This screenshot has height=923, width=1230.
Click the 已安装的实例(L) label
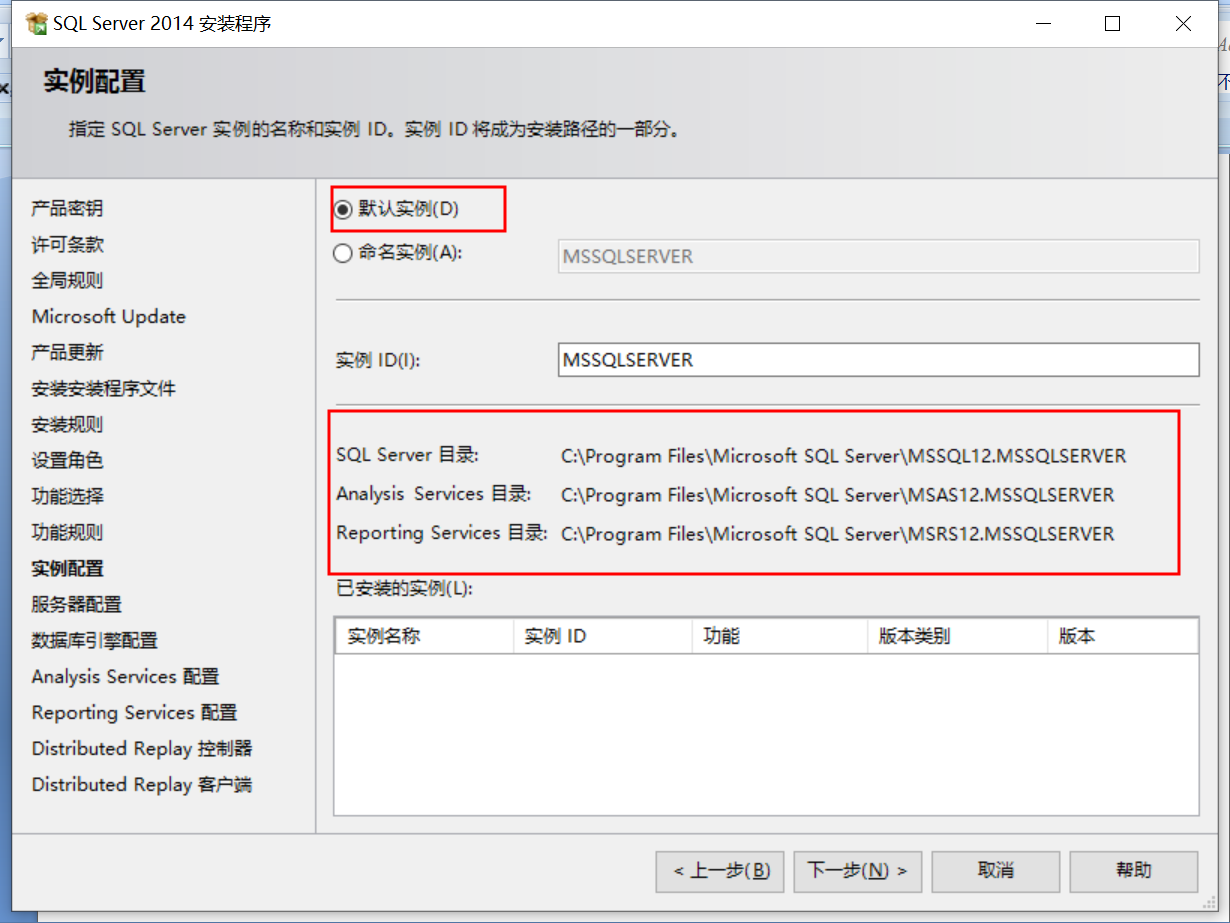[x=404, y=589]
